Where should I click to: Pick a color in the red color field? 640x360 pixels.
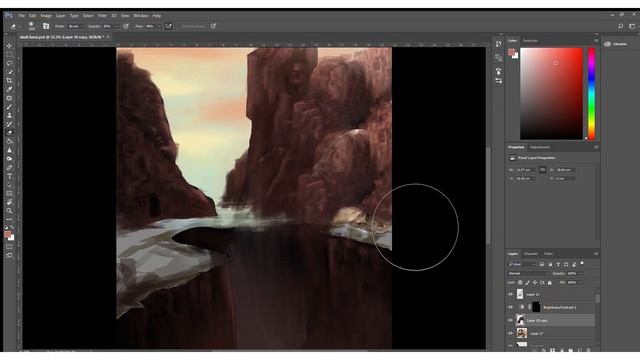click(x=551, y=93)
